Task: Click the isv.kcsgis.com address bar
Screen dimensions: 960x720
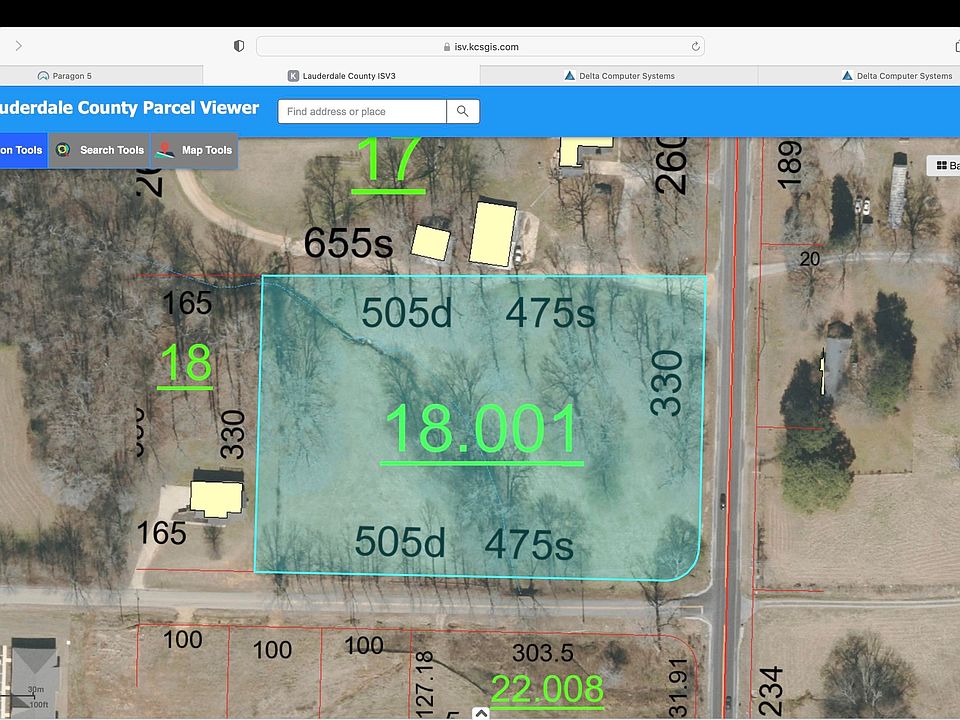Action: click(x=480, y=47)
